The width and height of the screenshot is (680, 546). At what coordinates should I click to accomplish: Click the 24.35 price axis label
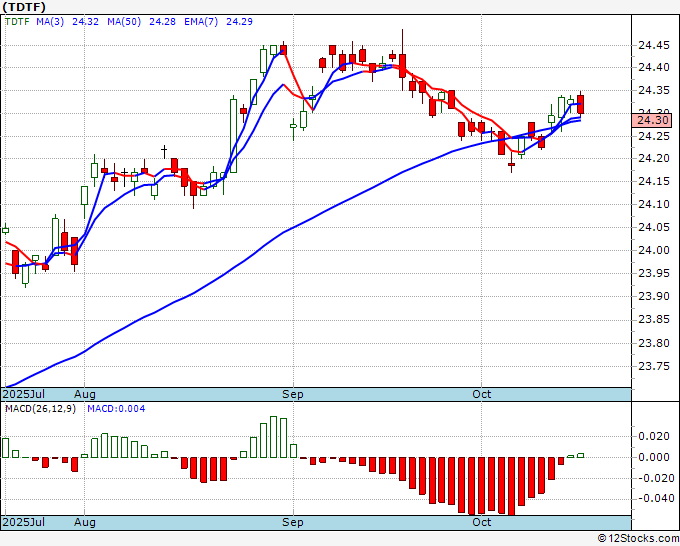point(654,91)
